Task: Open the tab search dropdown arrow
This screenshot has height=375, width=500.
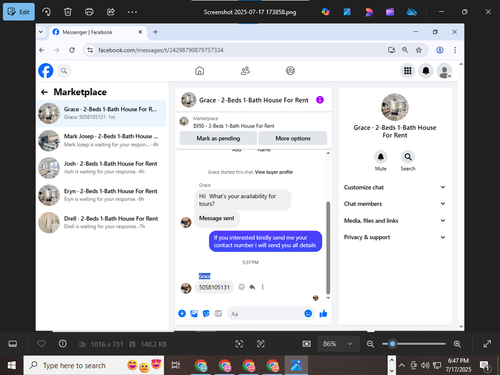Action: [x=41, y=32]
